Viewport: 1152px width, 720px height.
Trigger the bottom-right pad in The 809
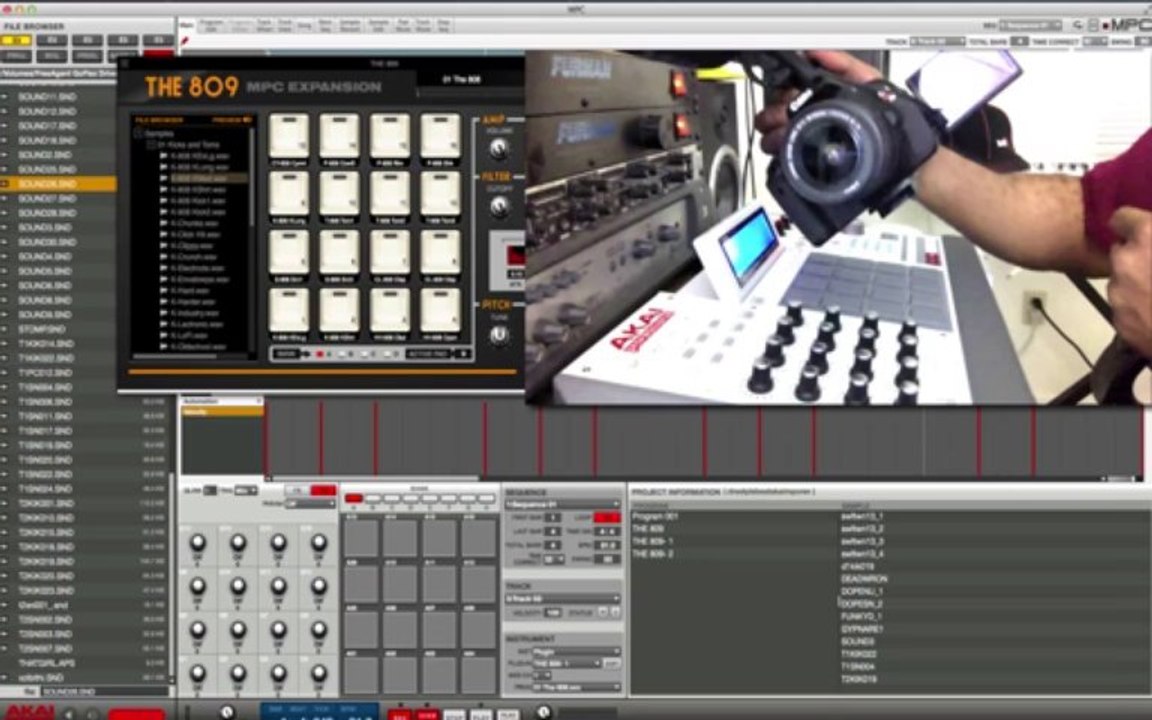pos(440,310)
